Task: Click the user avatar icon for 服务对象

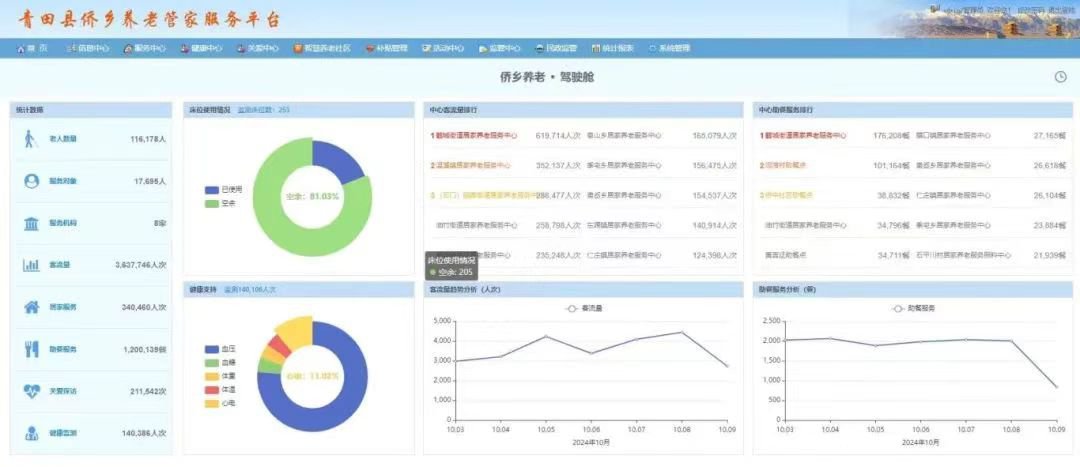Action: [x=31, y=181]
